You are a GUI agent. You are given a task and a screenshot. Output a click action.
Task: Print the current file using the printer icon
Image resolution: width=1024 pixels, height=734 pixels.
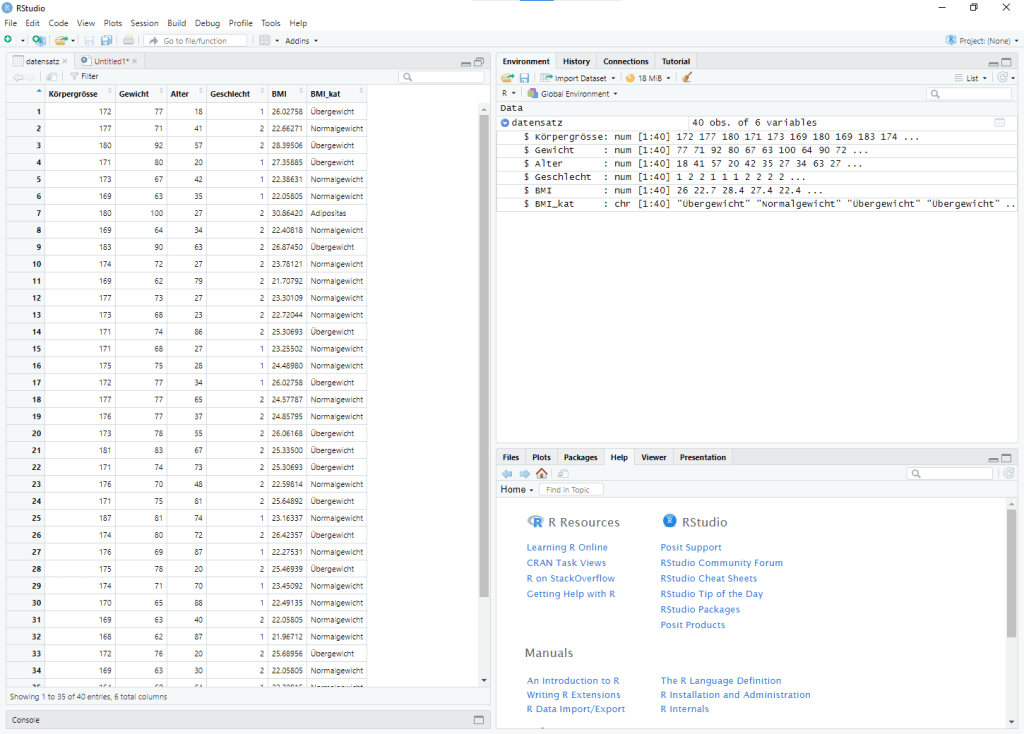coord(128,40)
